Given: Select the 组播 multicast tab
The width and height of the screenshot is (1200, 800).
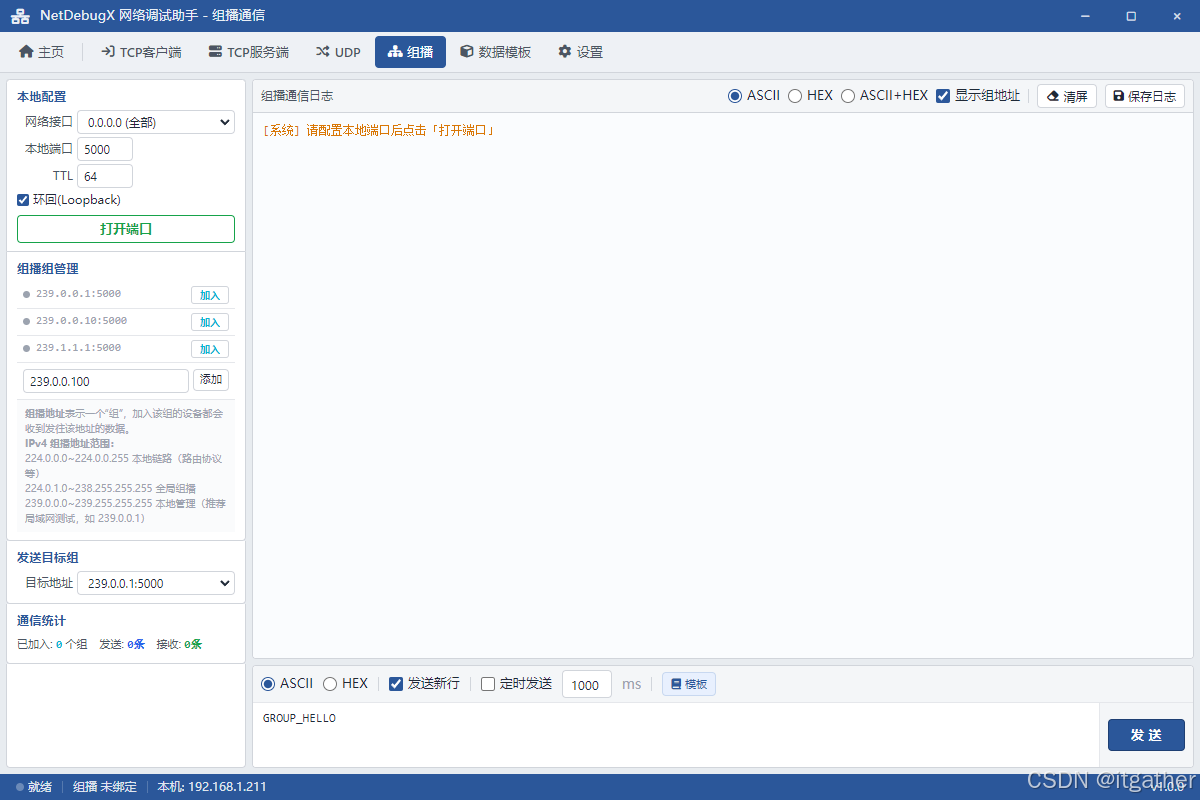Looking at the screenshot, I should point(410,52).
